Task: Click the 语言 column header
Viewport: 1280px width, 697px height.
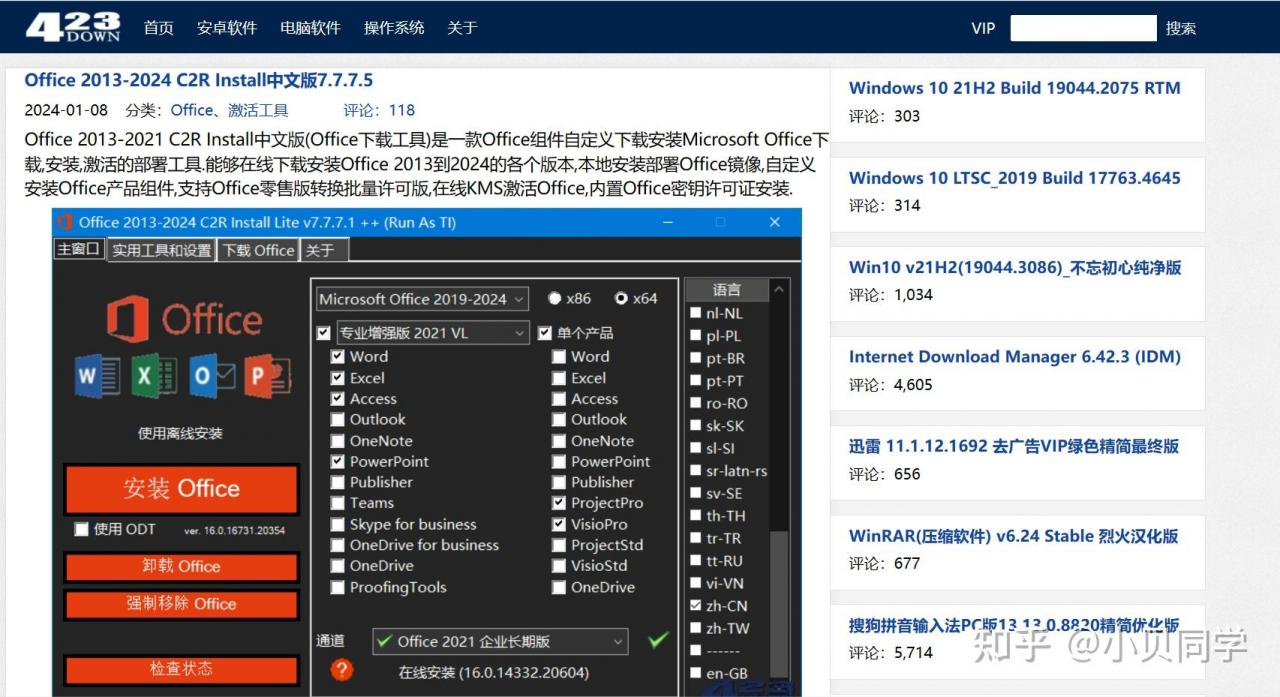Action: (727, 290)
